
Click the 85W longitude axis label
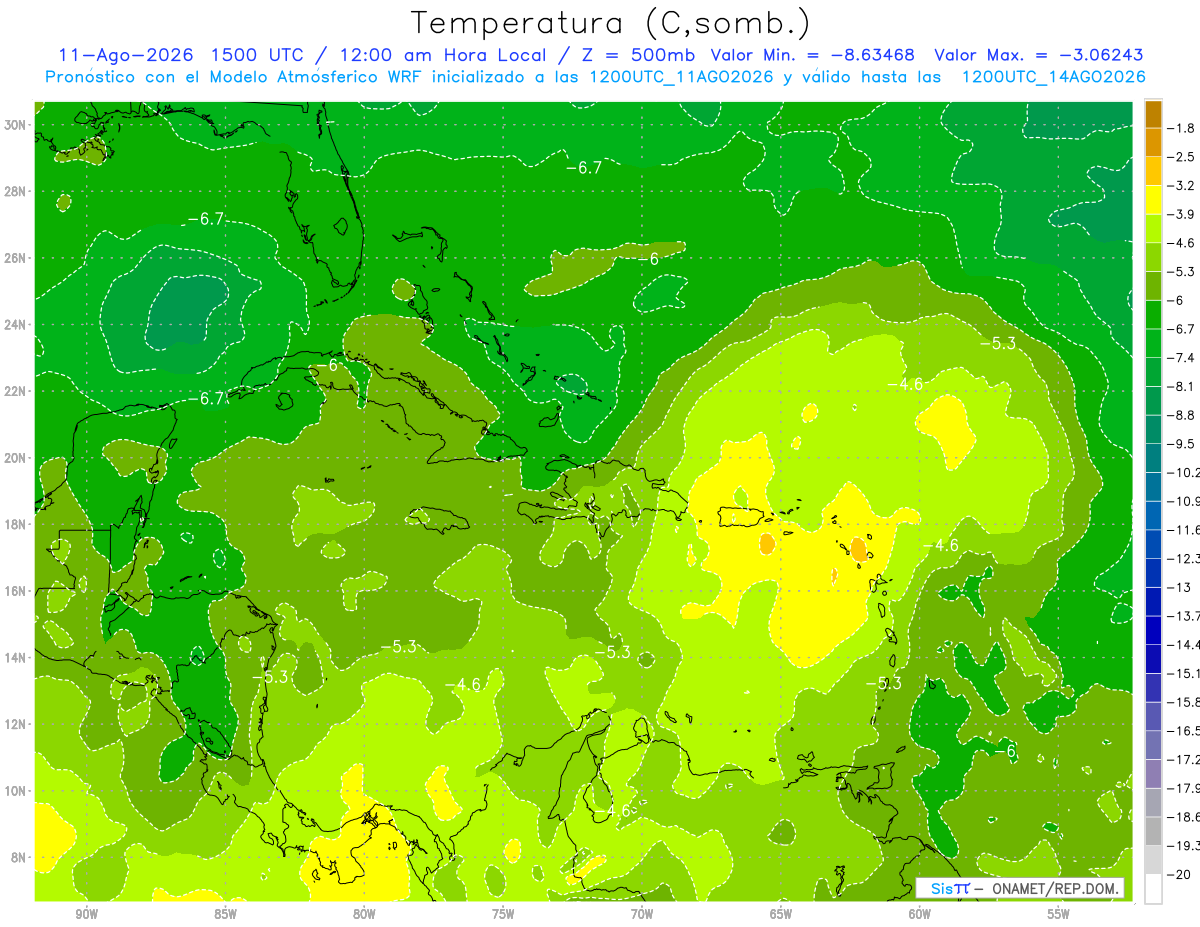(x=225, y=914)
